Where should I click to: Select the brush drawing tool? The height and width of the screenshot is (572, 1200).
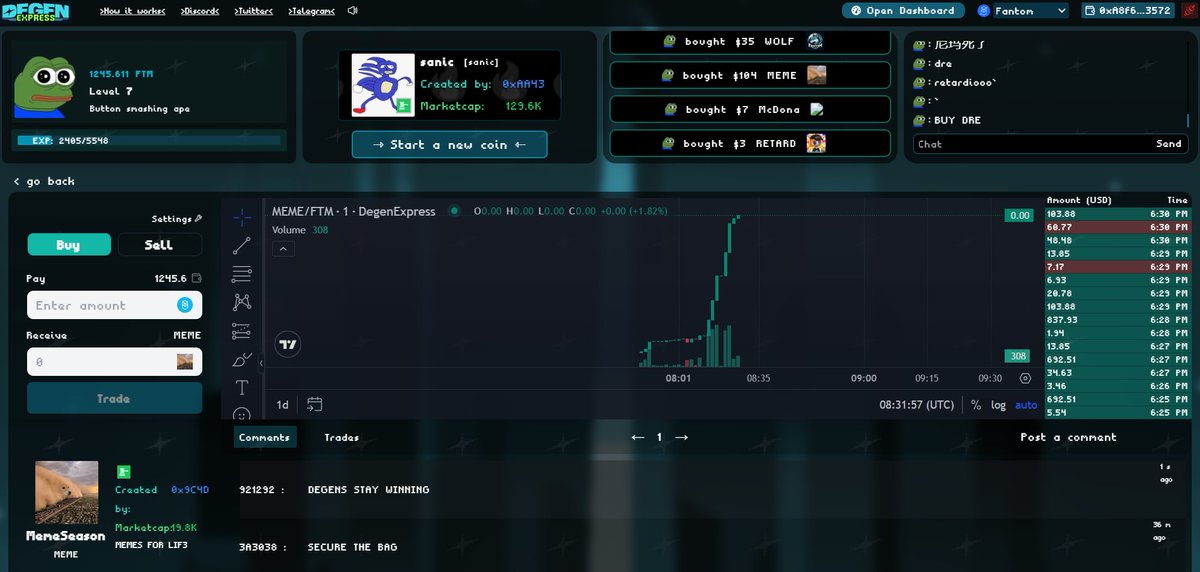[x=241, y=359]
